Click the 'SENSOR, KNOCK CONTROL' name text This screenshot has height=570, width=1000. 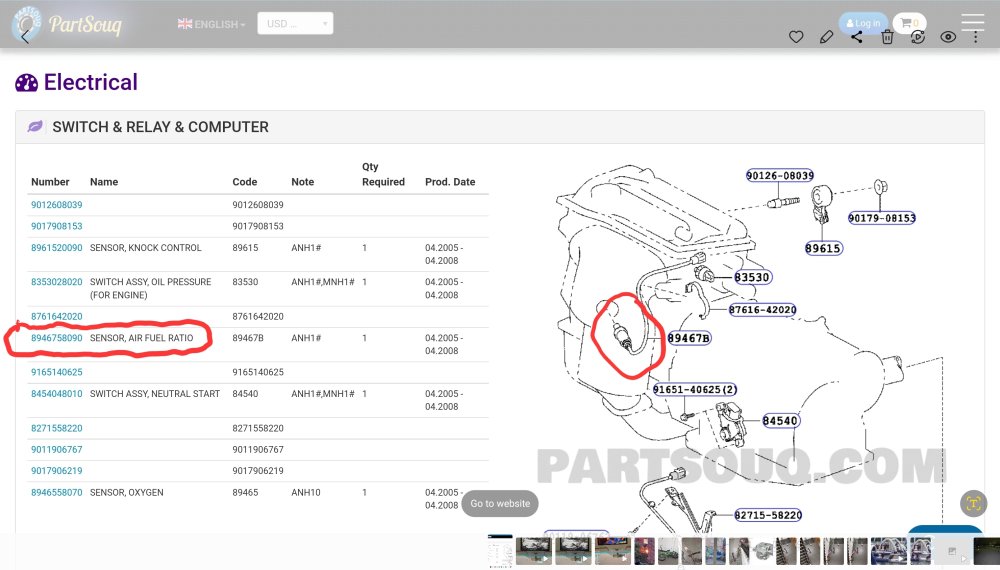145,248
